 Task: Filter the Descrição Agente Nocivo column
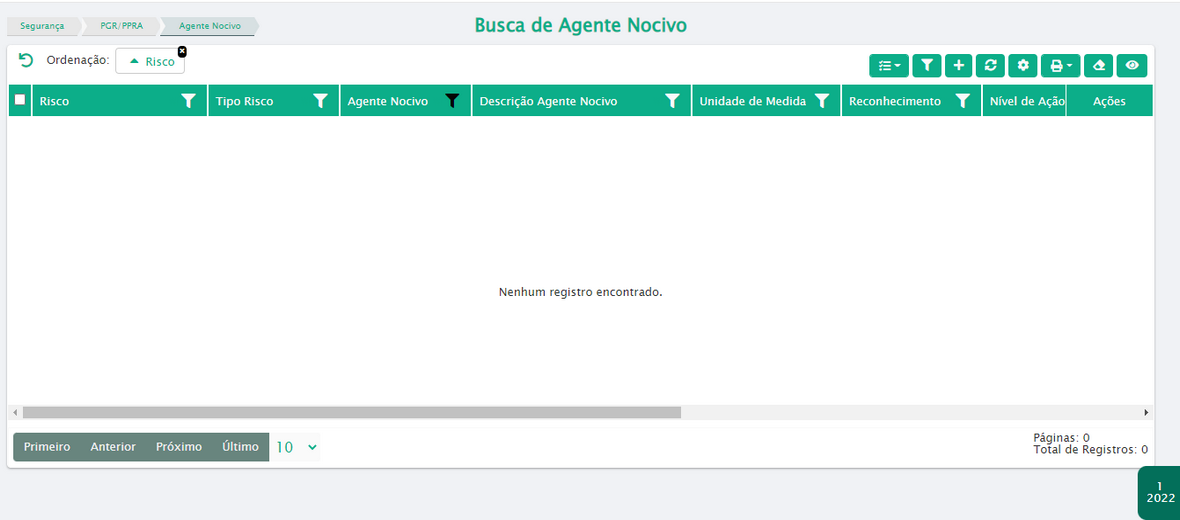(x=673, y=101)
